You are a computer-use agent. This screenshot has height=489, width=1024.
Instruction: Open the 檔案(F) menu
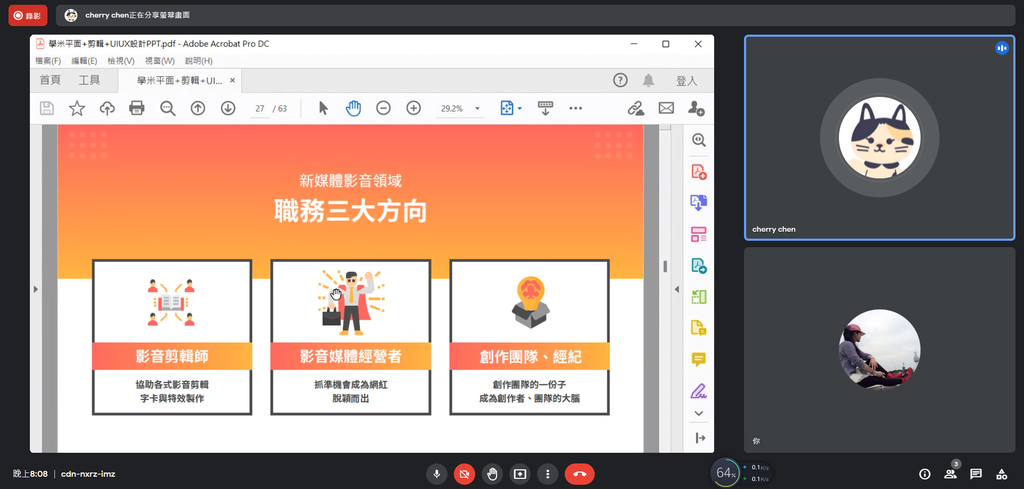(48, 61)
